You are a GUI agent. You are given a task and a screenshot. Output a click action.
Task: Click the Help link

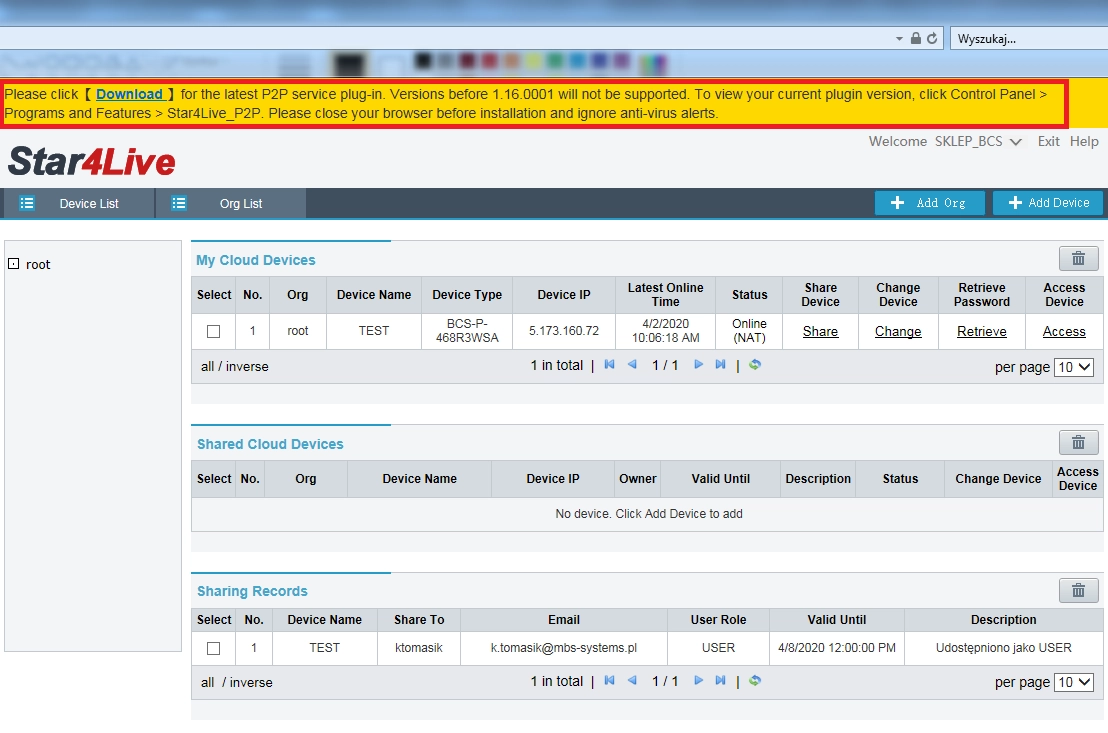(1084, 141)
